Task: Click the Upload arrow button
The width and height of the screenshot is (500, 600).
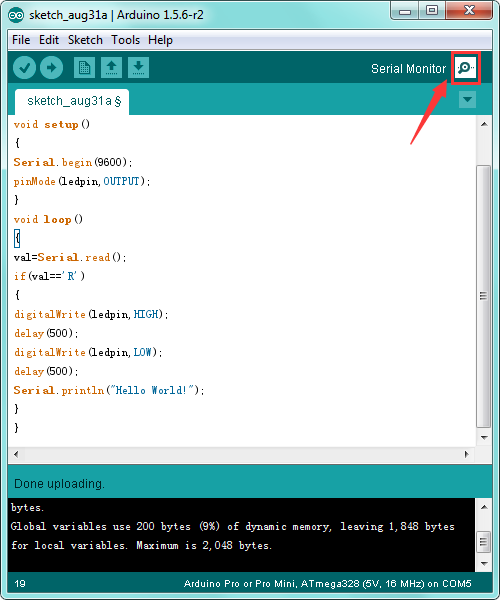Action: (x=51, y=68)
